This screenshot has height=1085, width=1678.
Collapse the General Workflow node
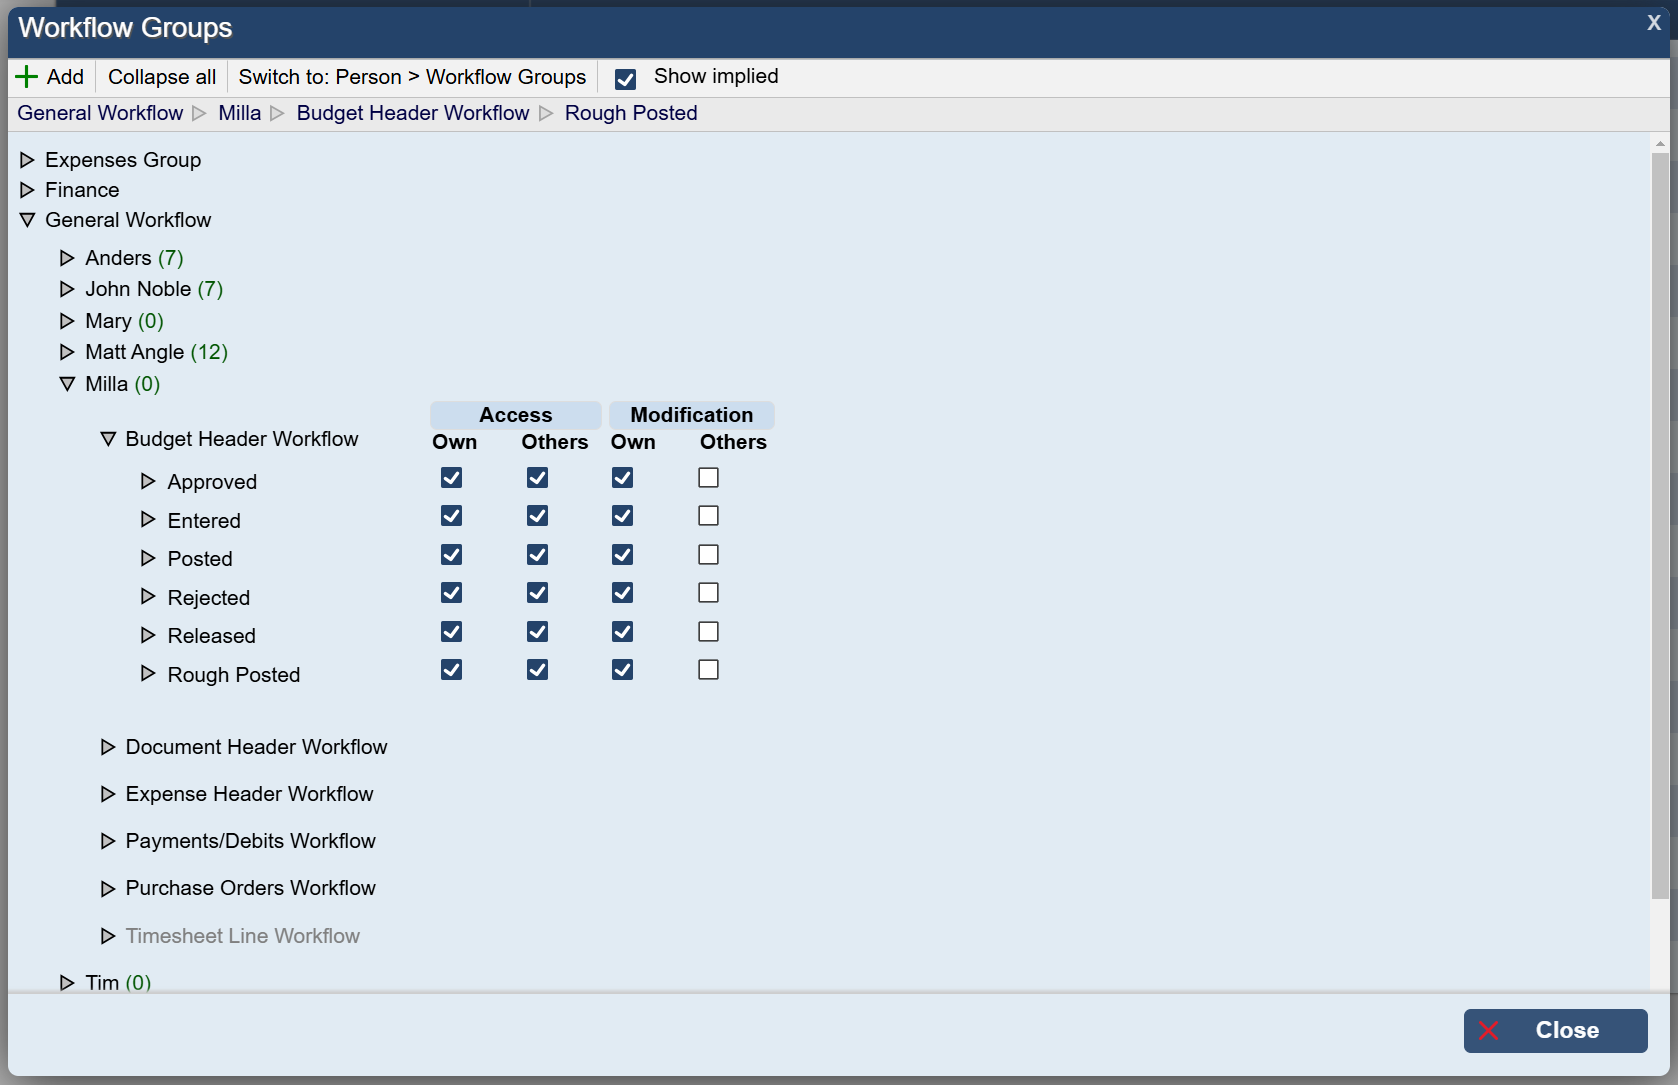[x=27, y=220]
